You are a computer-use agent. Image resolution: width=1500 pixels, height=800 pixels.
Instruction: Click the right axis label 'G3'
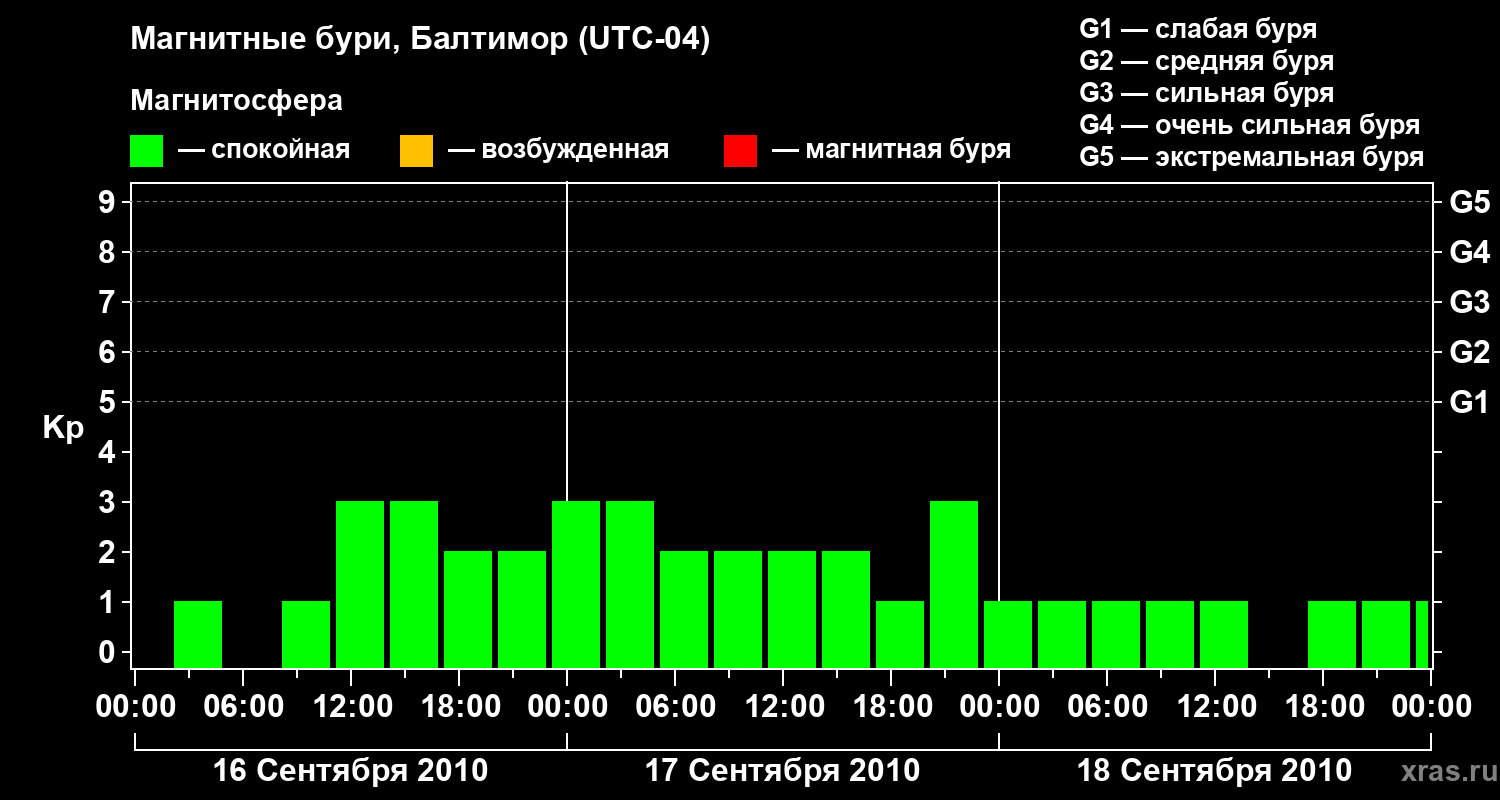click(1469, 303)
